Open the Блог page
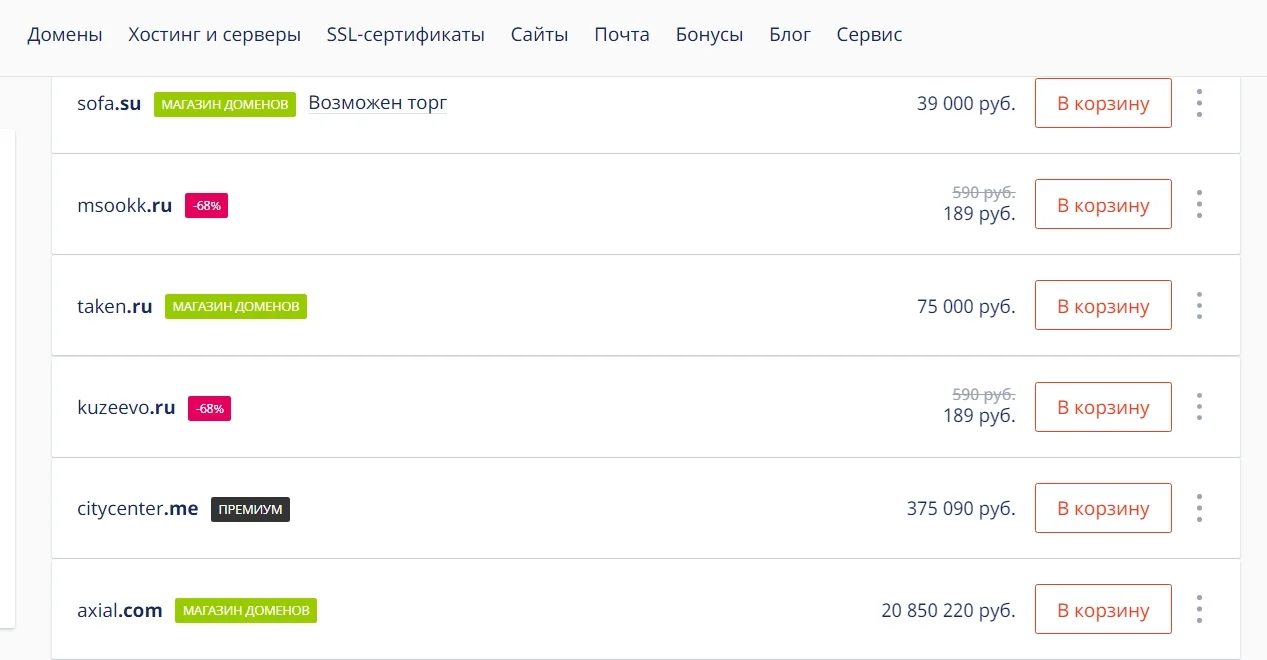This screenshot has width=1267, height=660. (x=790, y=35)
